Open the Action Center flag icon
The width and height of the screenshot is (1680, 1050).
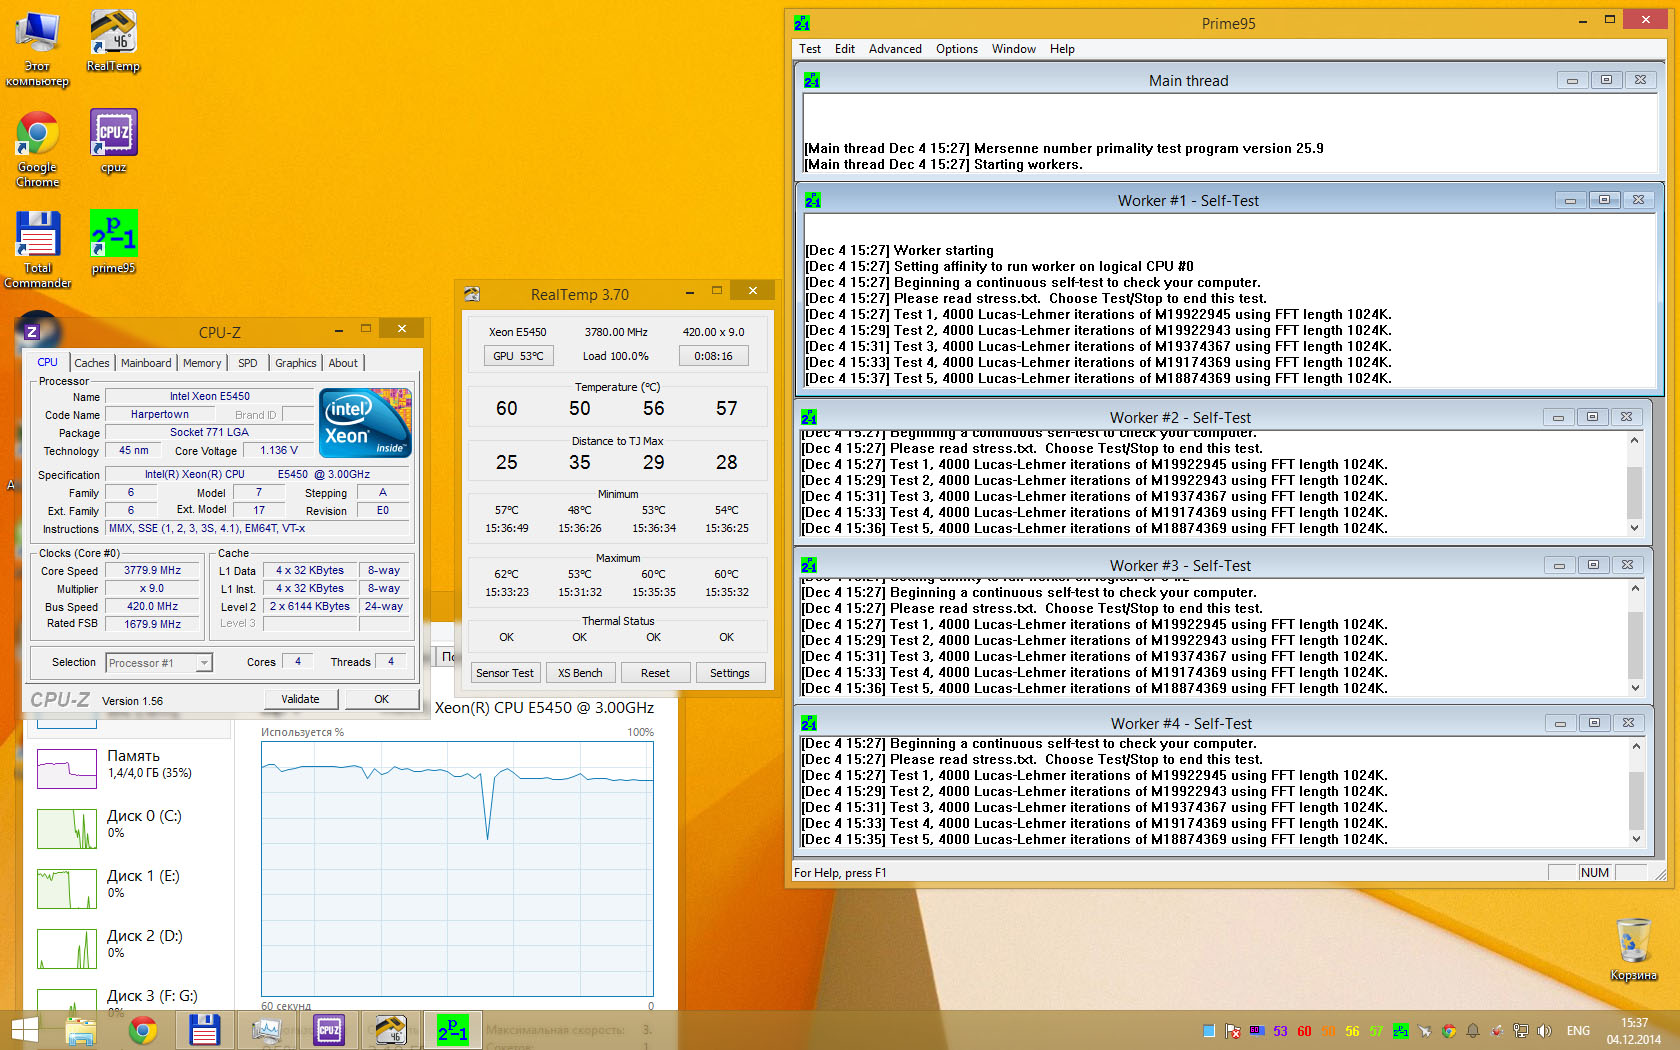pos(1233,1031)
